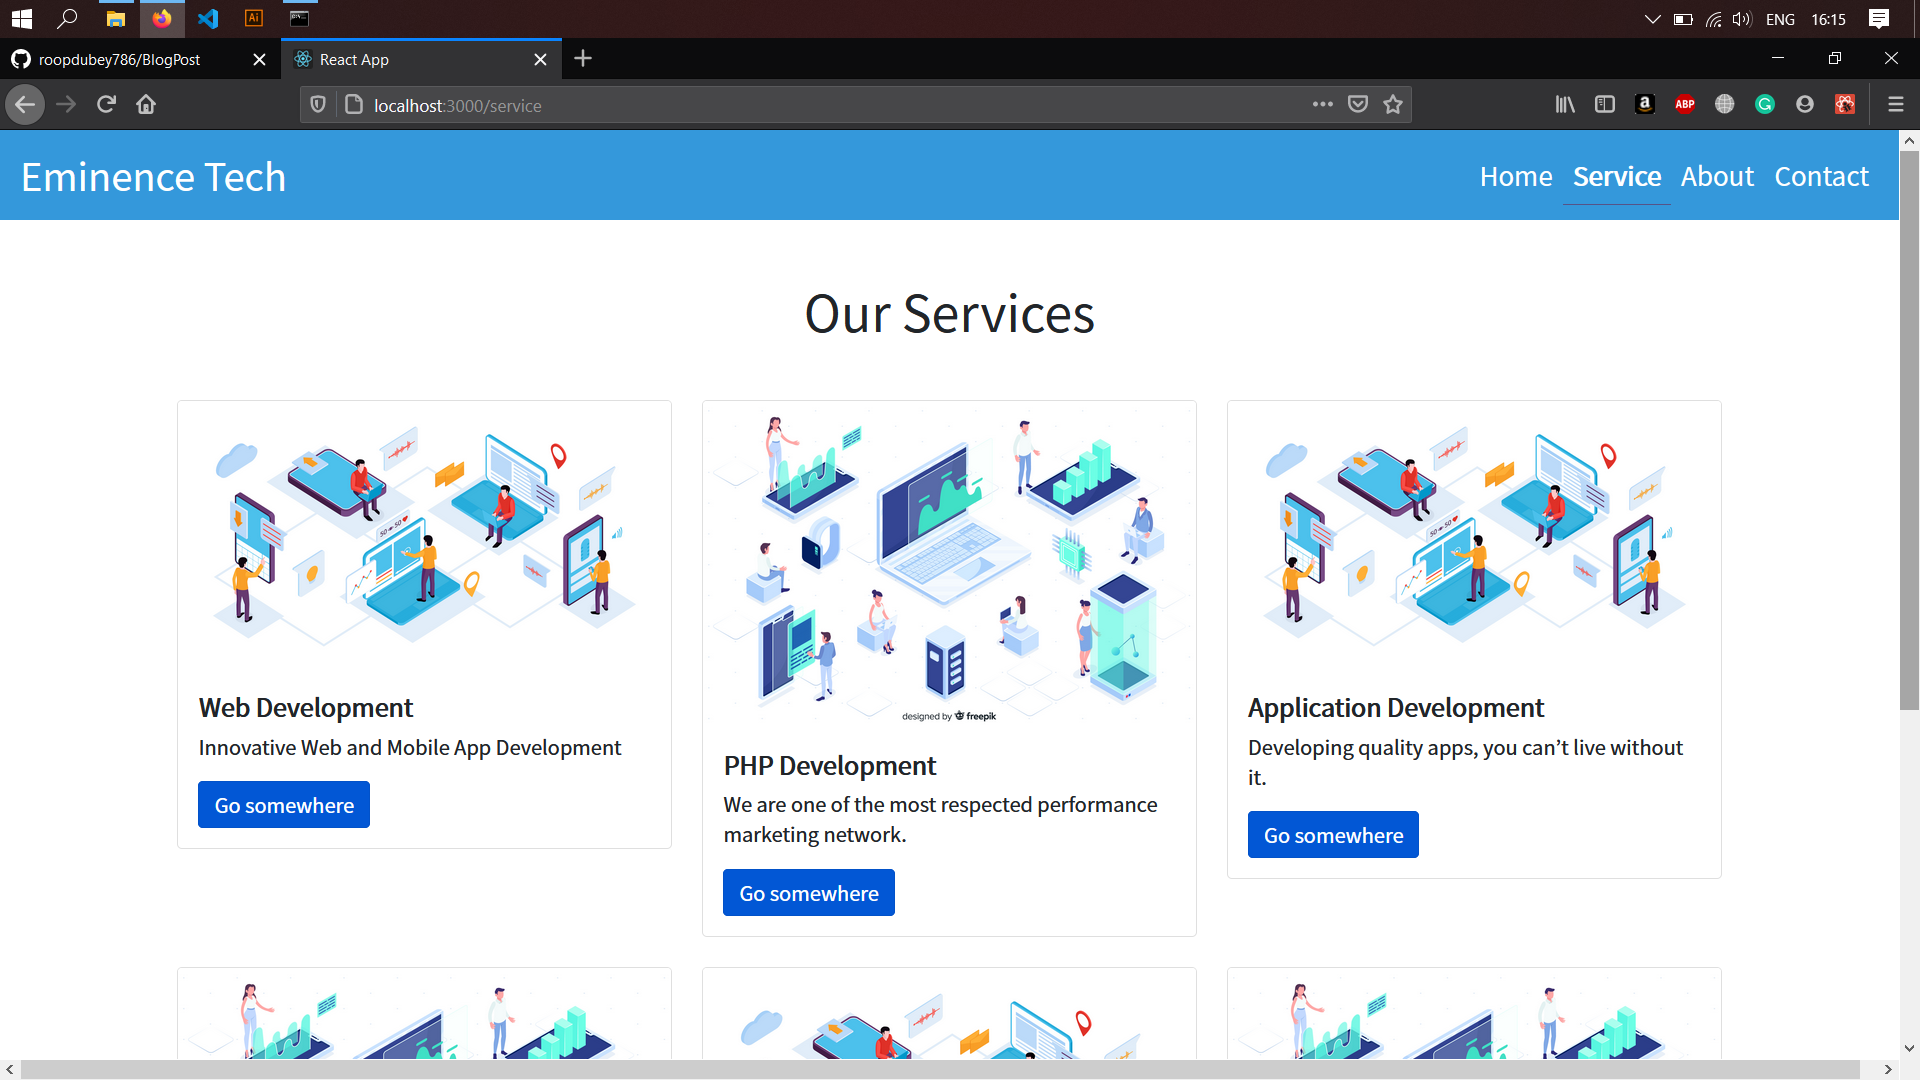1920x1080 pixels.
Task: Switch to the roopdubey786/BlogPost tab
Action: (x=120, y=59)
